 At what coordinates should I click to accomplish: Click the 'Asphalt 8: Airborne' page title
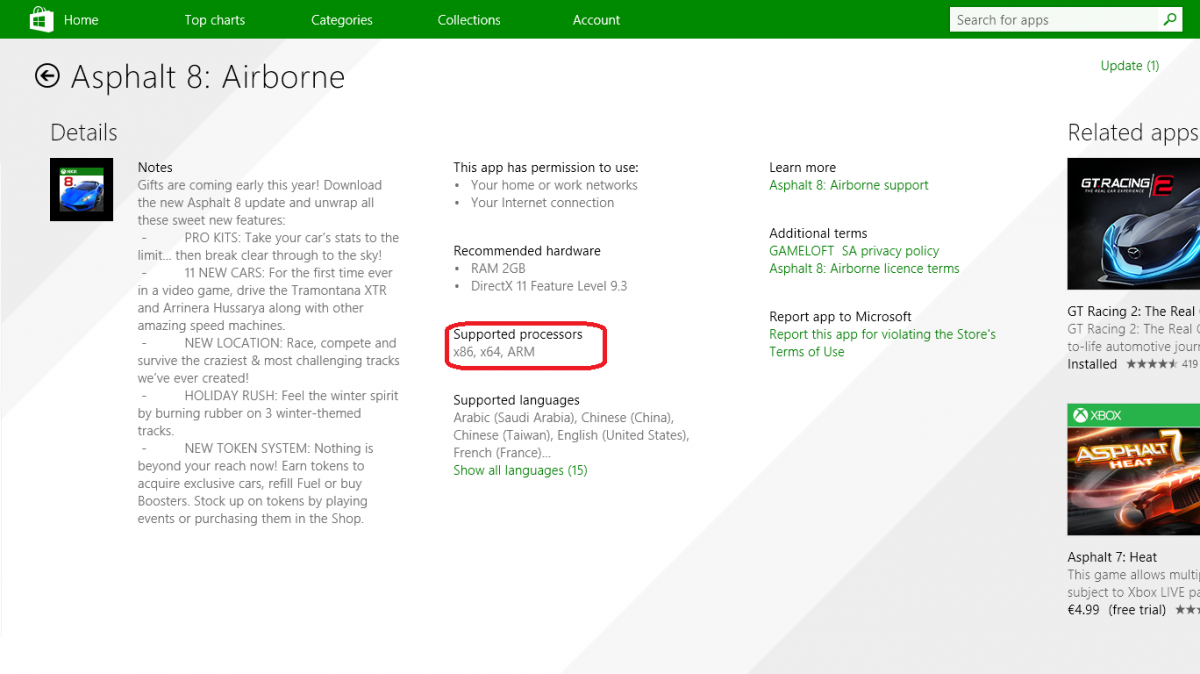(x=208, y=77)
